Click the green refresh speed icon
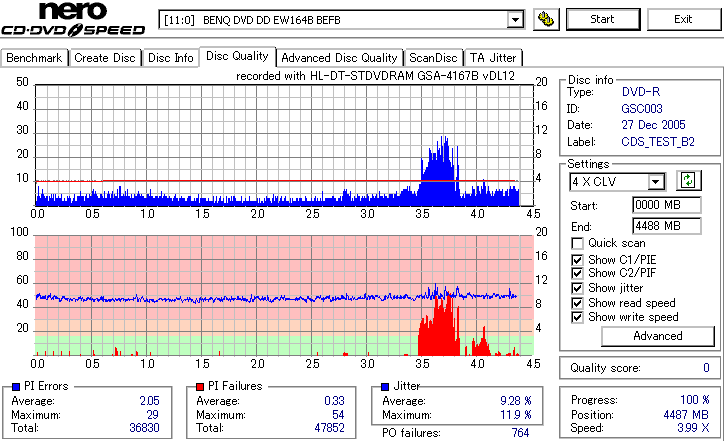The height and width of the screenshot is (441, 724). pos(688,181)
